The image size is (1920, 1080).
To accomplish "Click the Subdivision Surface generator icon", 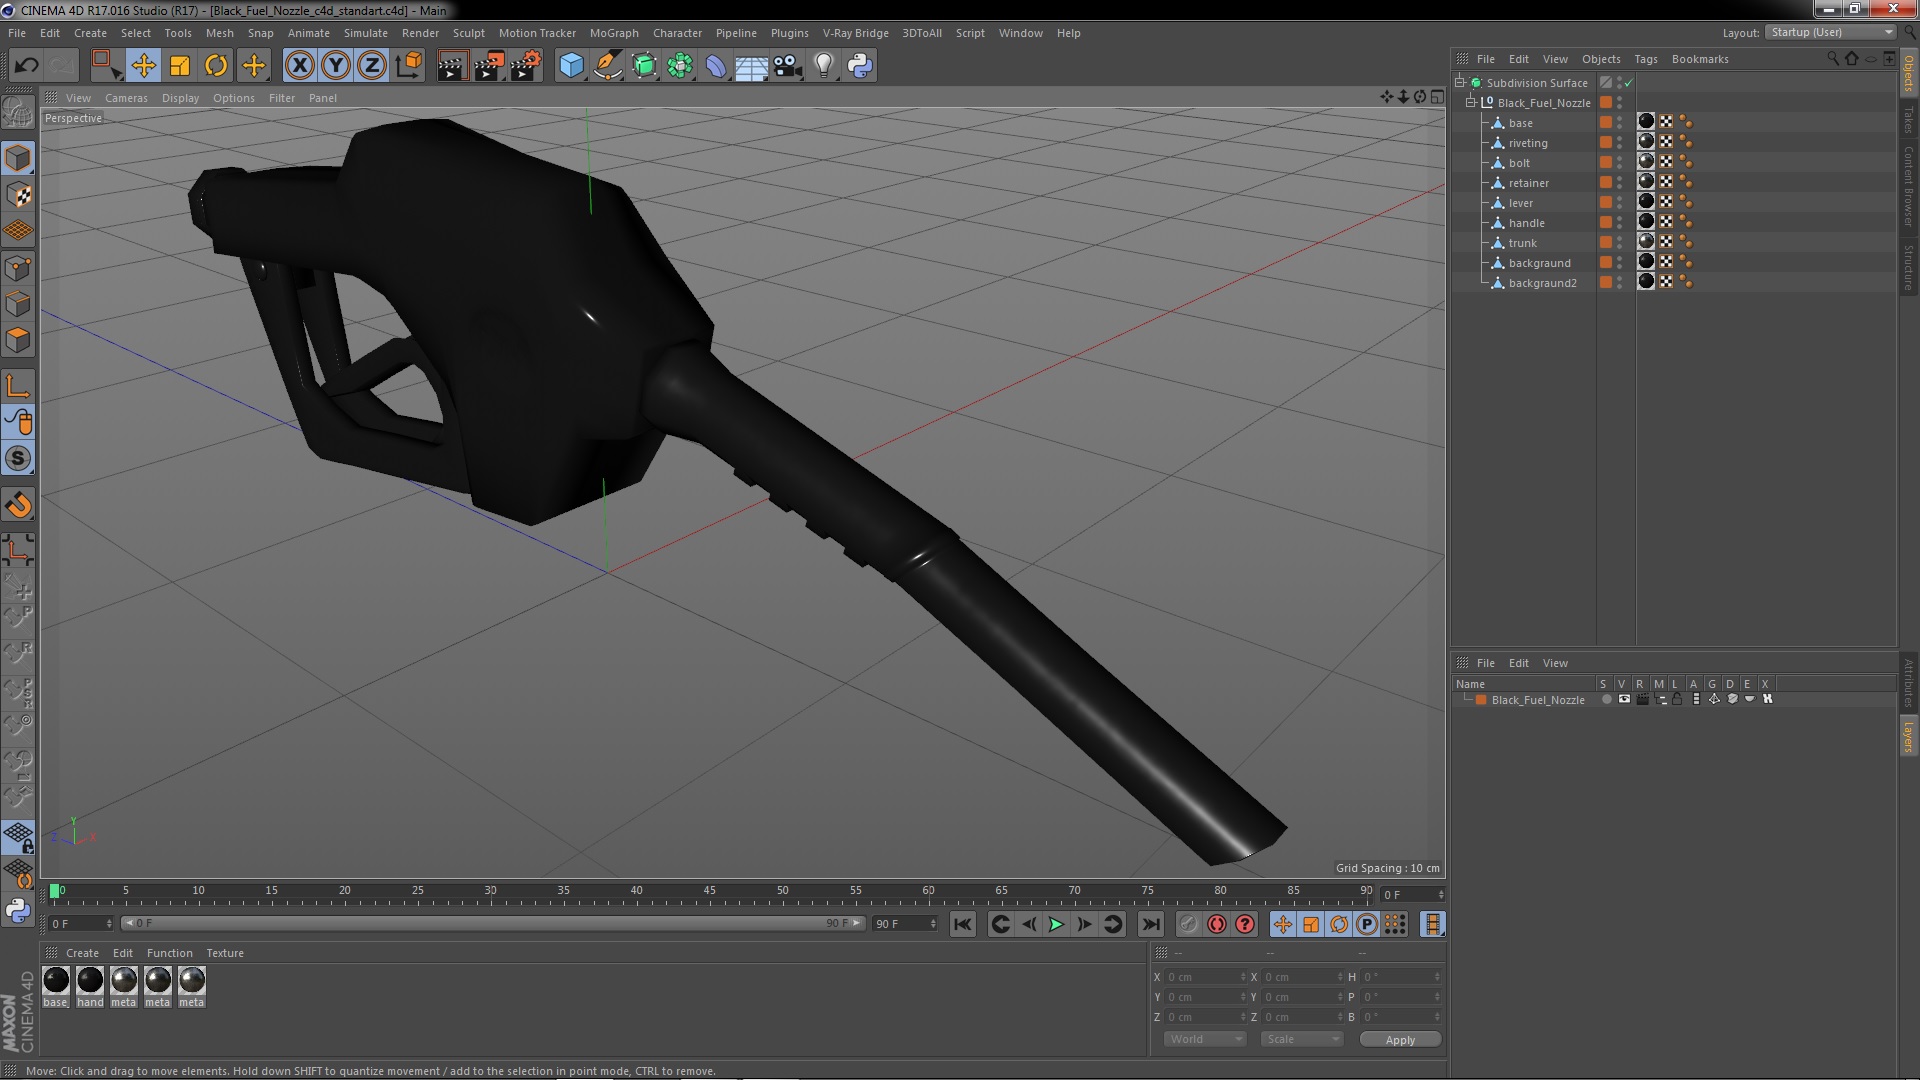I will 644,66.
